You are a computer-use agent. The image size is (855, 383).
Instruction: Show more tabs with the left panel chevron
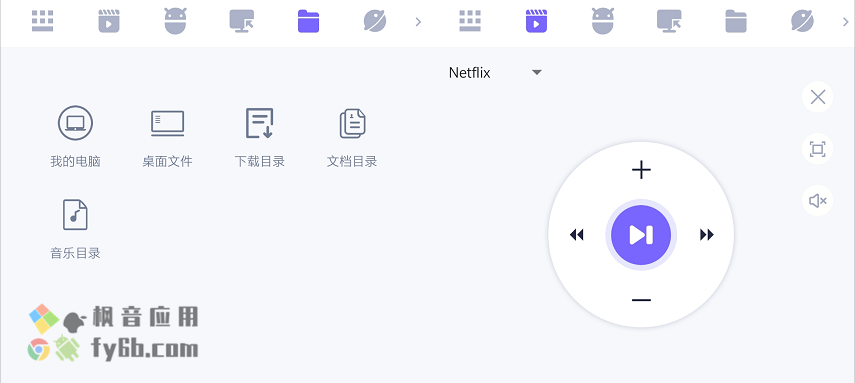(418, 22)
